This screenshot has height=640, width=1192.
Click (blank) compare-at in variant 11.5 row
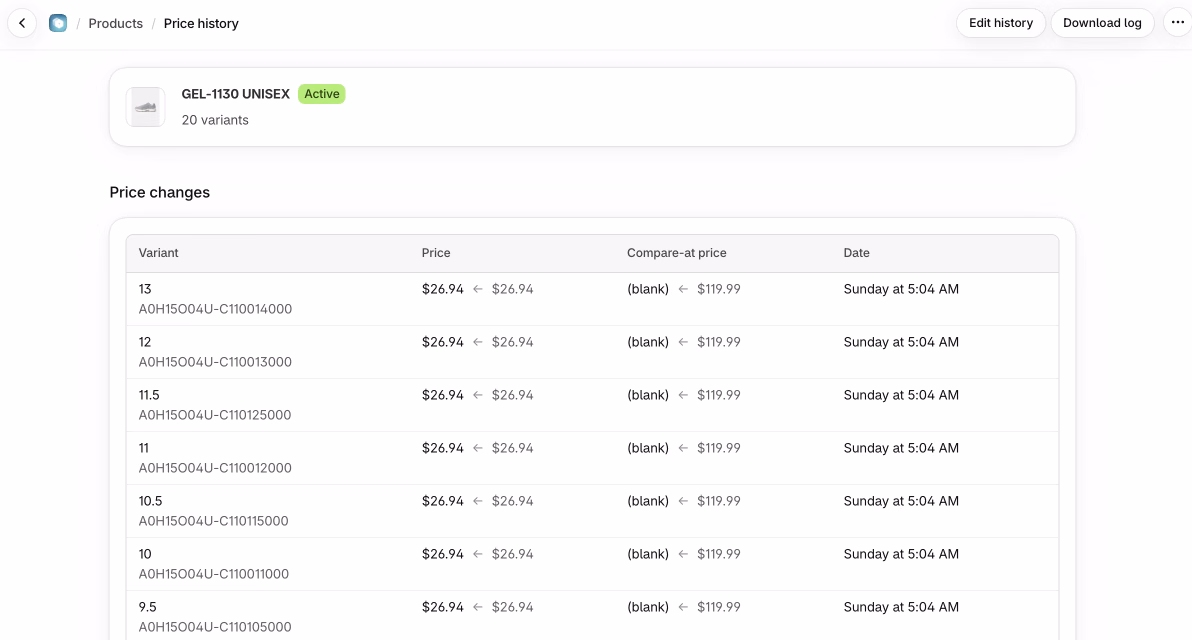pos(648,395)
